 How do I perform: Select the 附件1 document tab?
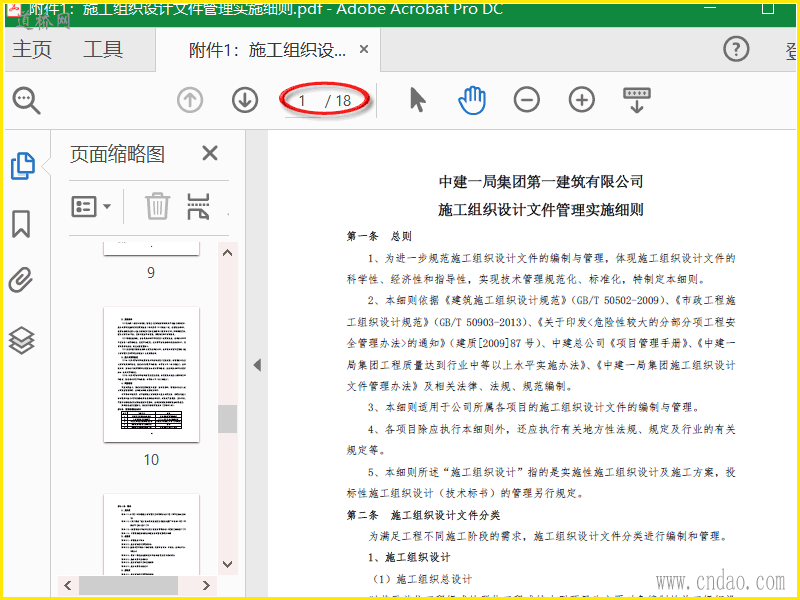point(268,50)
